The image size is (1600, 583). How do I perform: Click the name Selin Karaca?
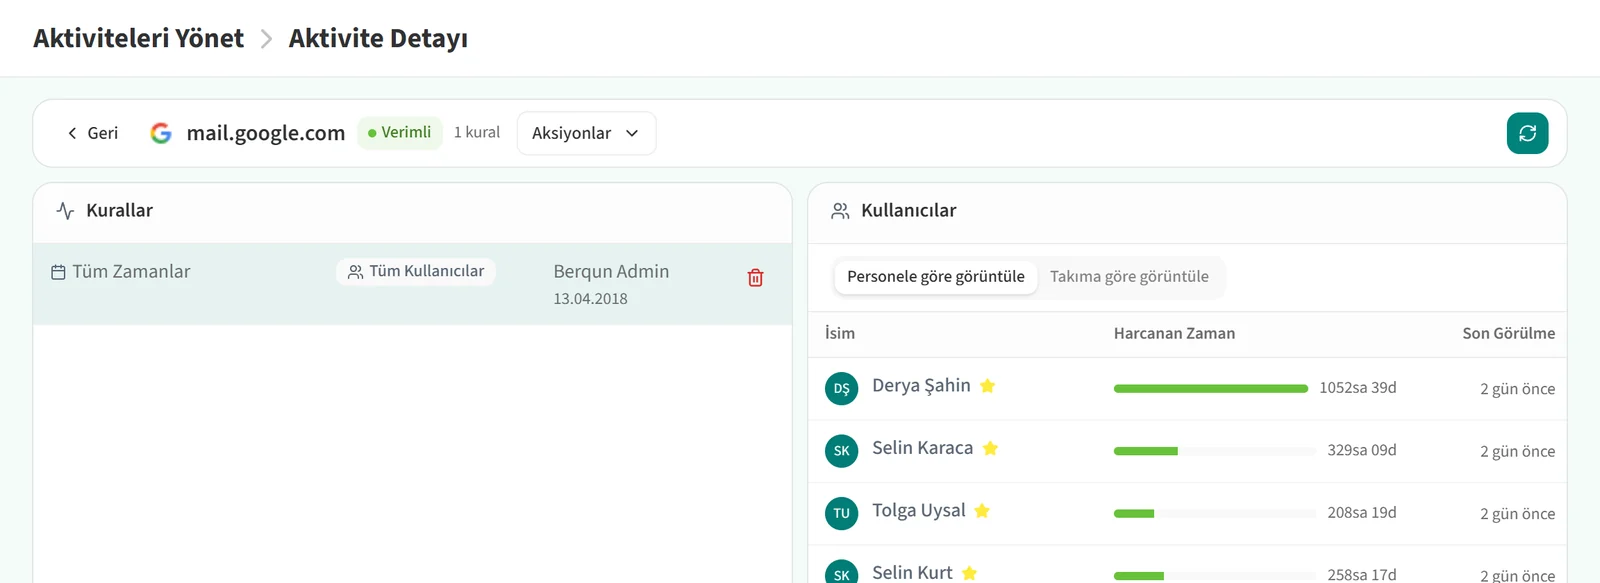click(922, 448)
